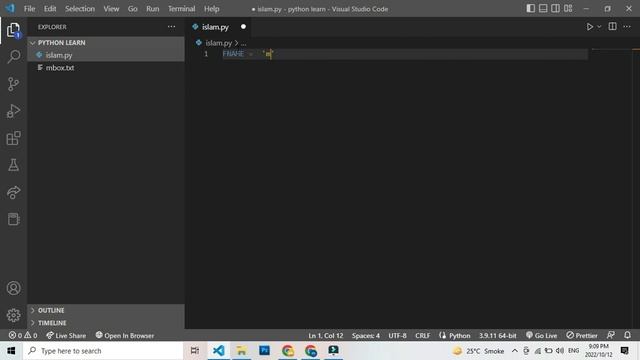Show errors and warnings in status bar
This screenshot has width=640, height=360.
[23, 336]
